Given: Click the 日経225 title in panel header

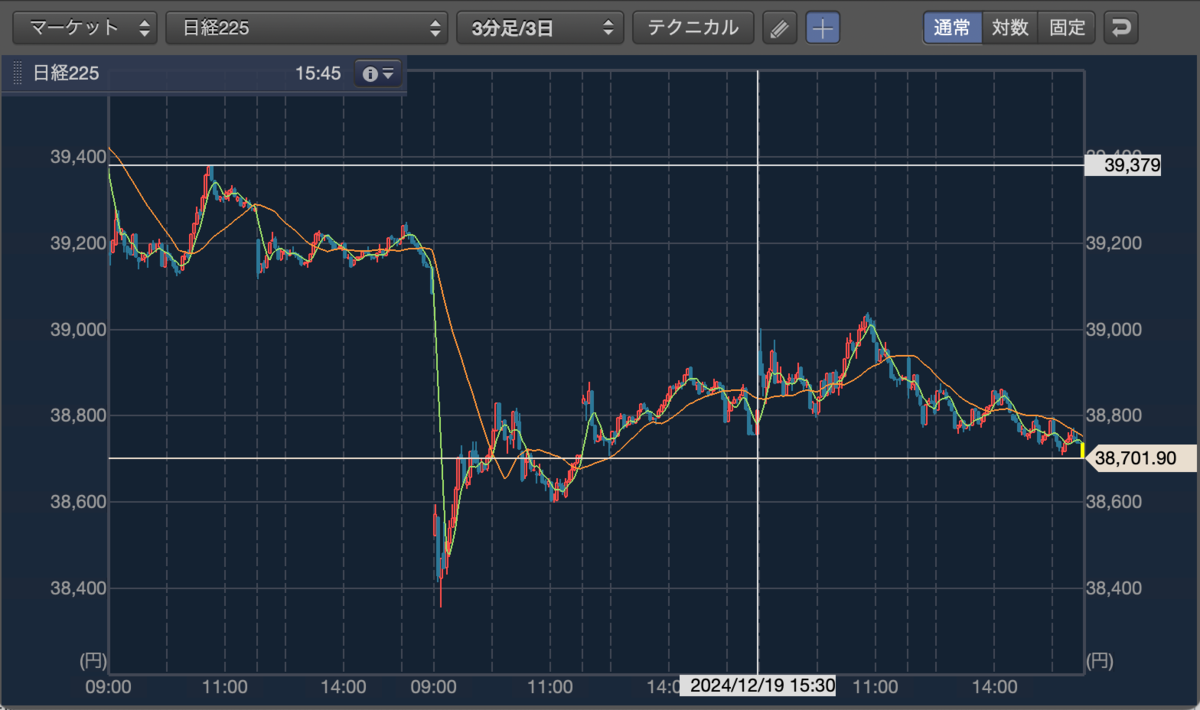Looking at the screenshot, I should point(66,74).
